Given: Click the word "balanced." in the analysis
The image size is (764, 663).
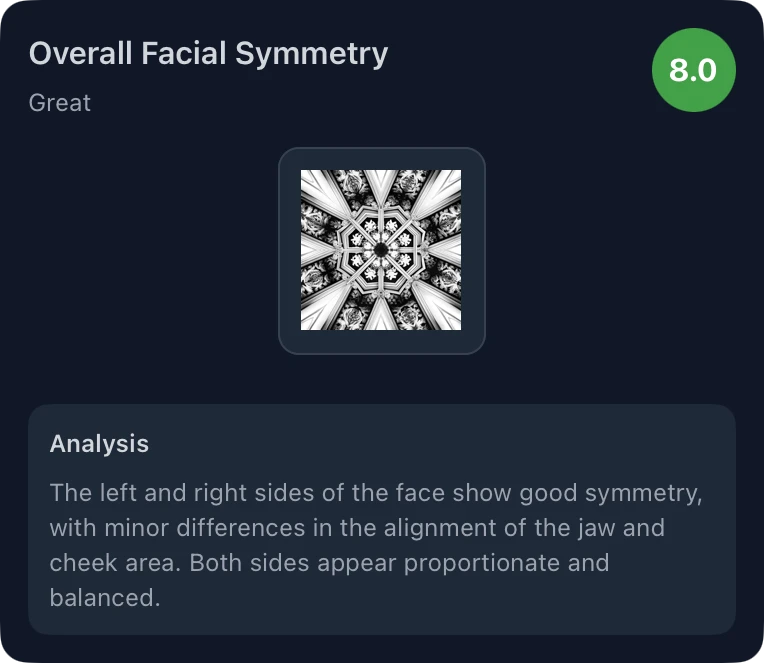Looking at the screenshot, I should click(105, 598).
